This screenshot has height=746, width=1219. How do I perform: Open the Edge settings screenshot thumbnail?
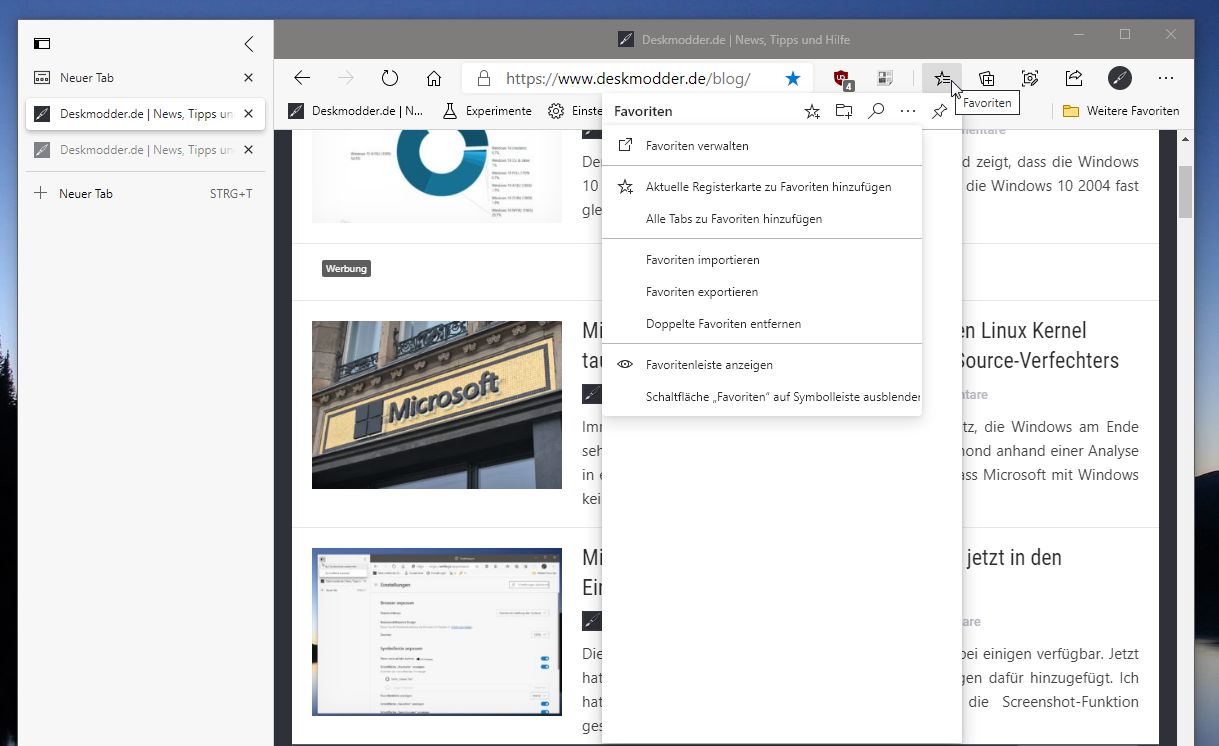(437, 632)
